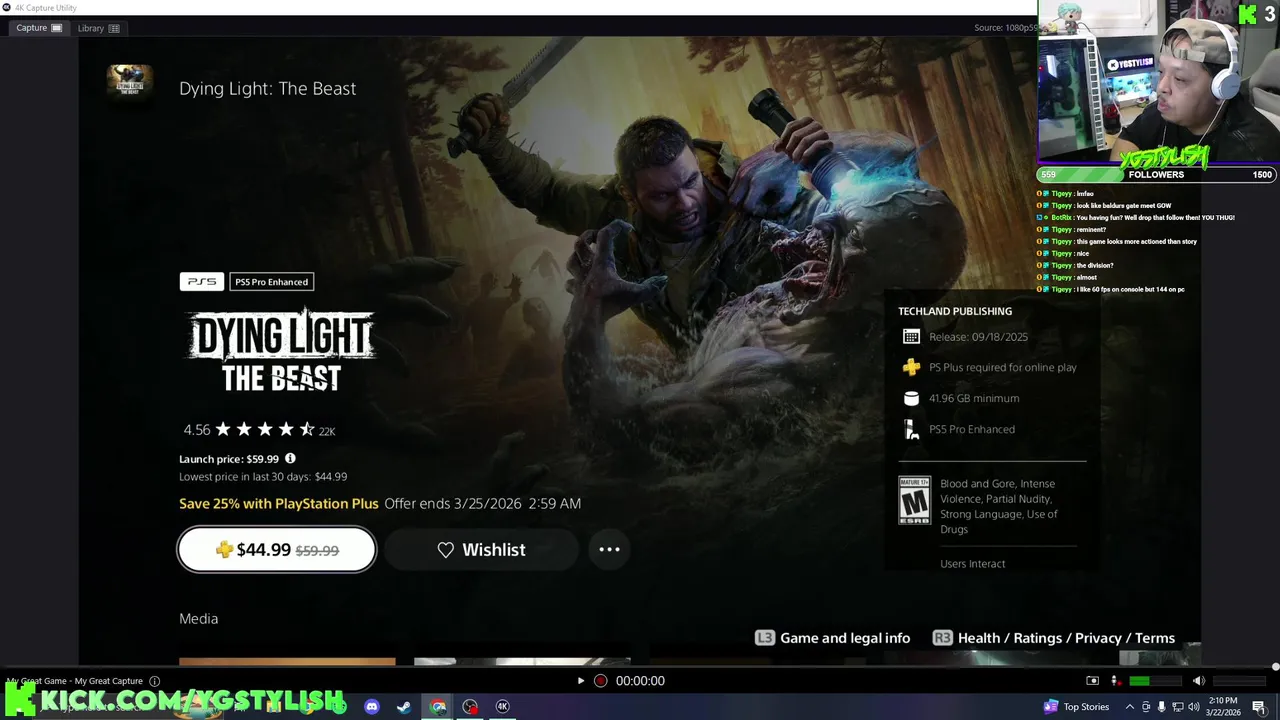Click the taskbar clock showing 2:10 PM

tap(1222, 706)
